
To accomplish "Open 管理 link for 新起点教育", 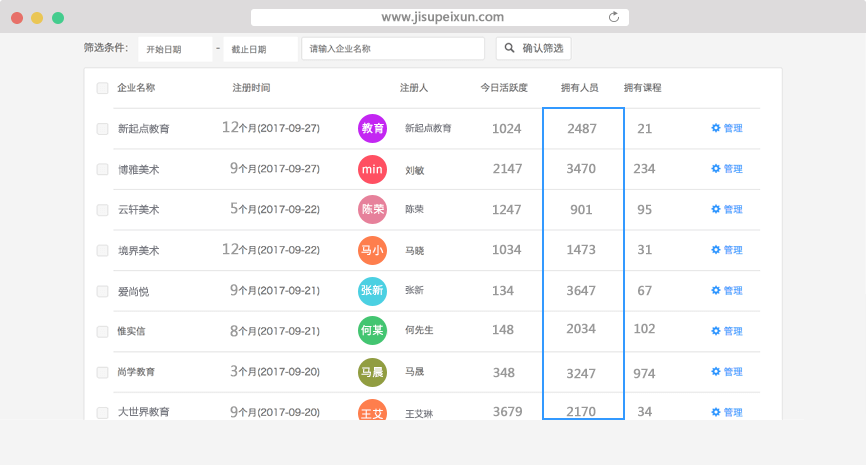I will click(733, 128).
